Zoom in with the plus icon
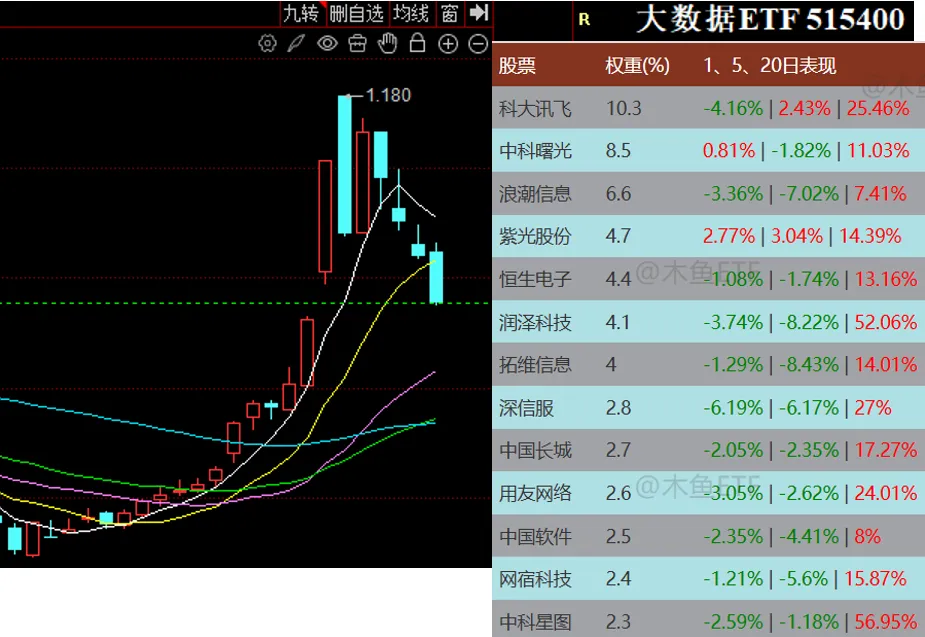The height and width of the screenshot is (637, 925). point(448,44)
